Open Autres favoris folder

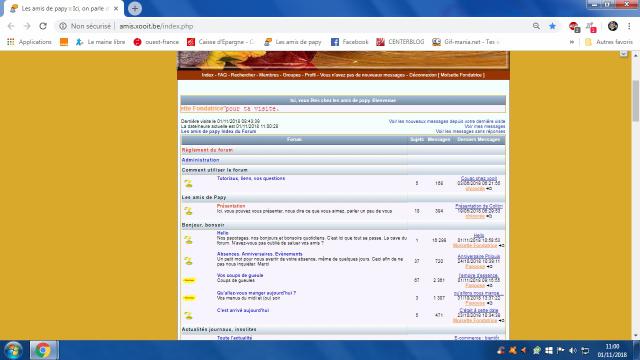tap(609, 42)
